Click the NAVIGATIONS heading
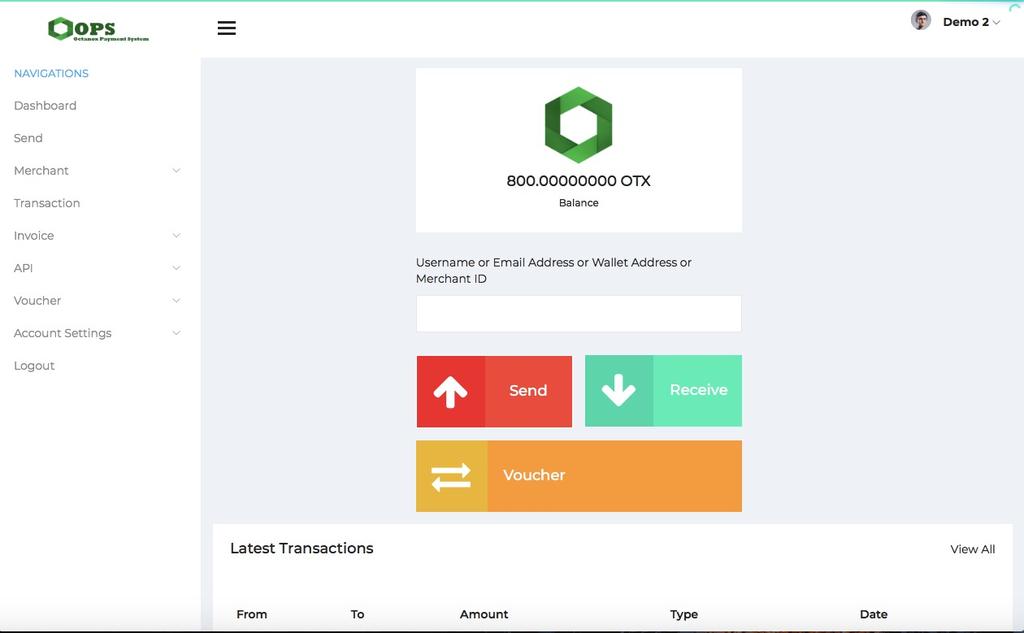The height and width of the screenshot is (633, 1024). 51,73
